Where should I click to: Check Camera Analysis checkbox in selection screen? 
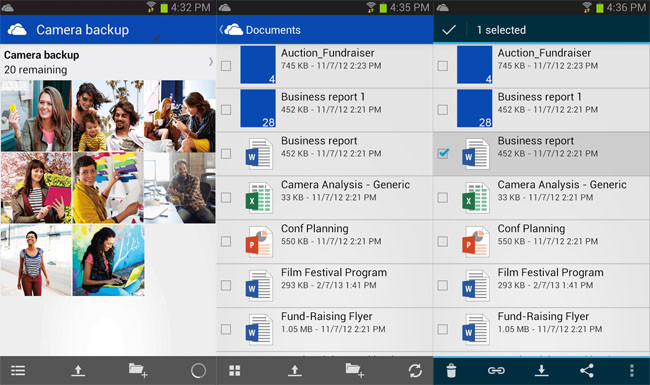(x=443, y=198)
